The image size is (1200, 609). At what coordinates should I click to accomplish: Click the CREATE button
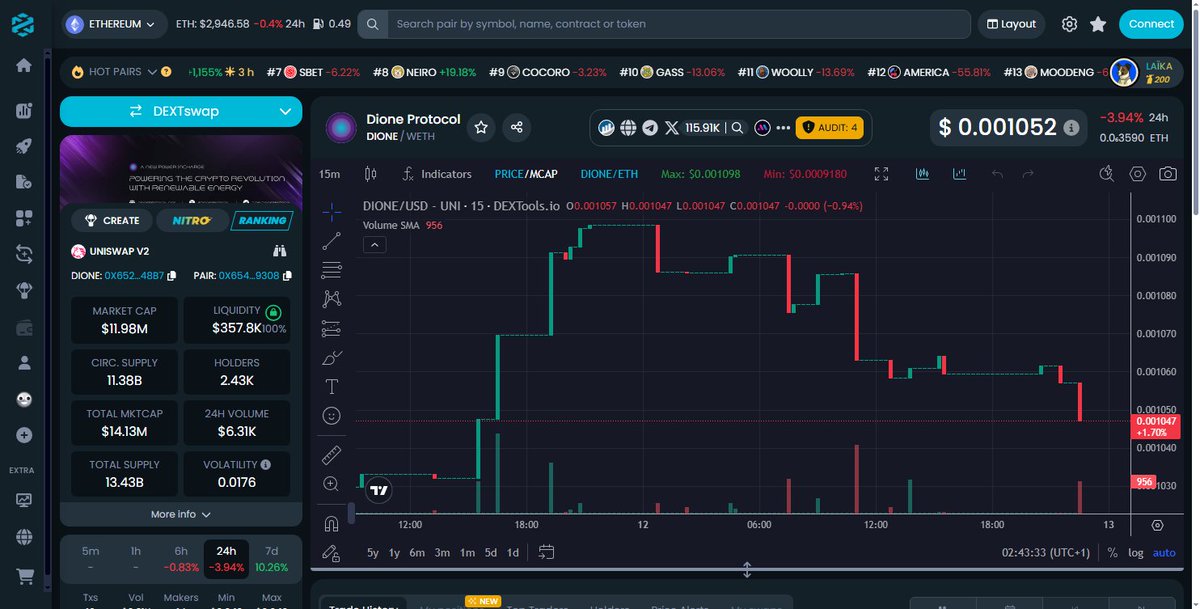click(112, 220)
